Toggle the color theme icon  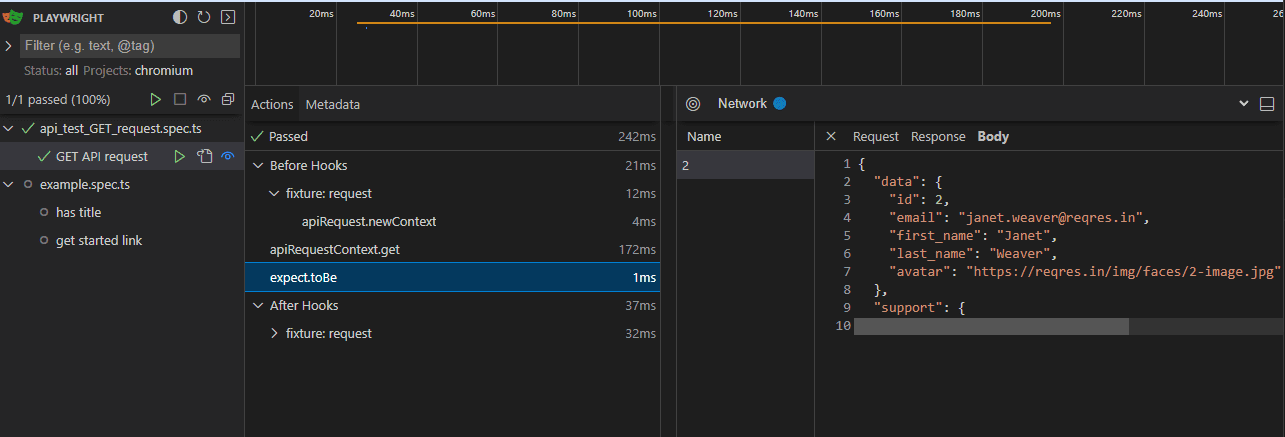[180, 17]
